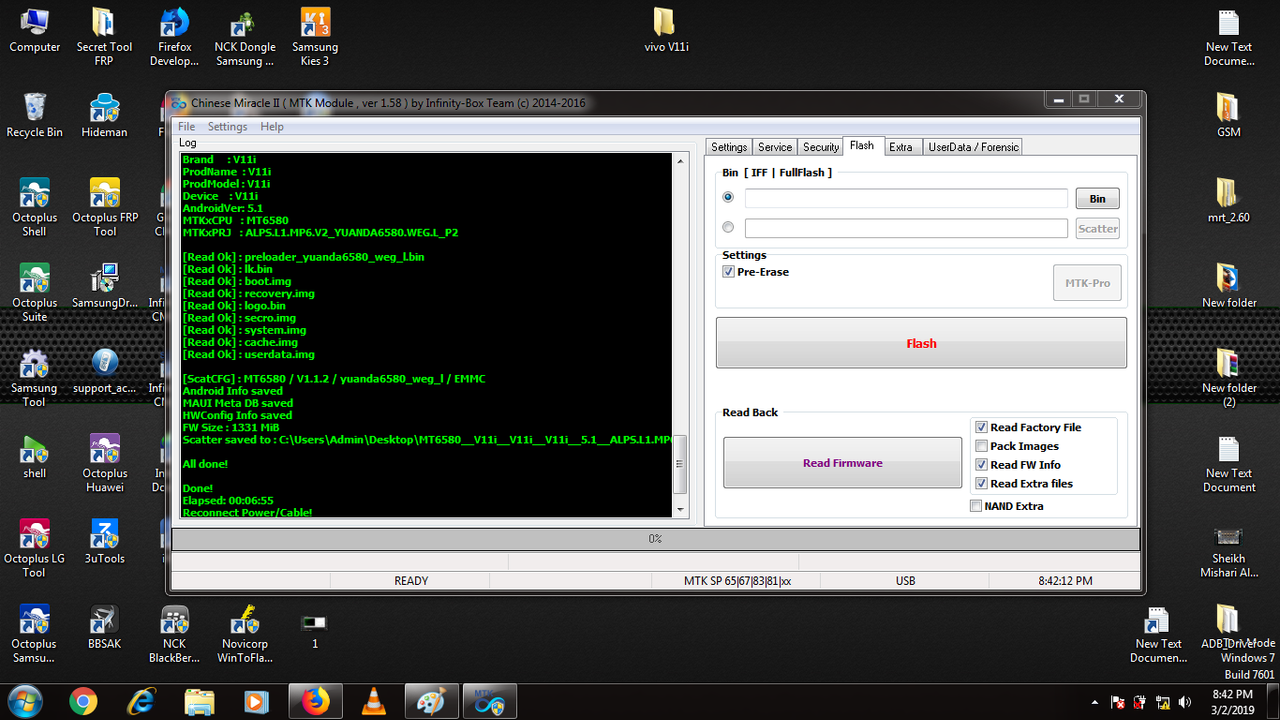Open the Help menu

272,127
